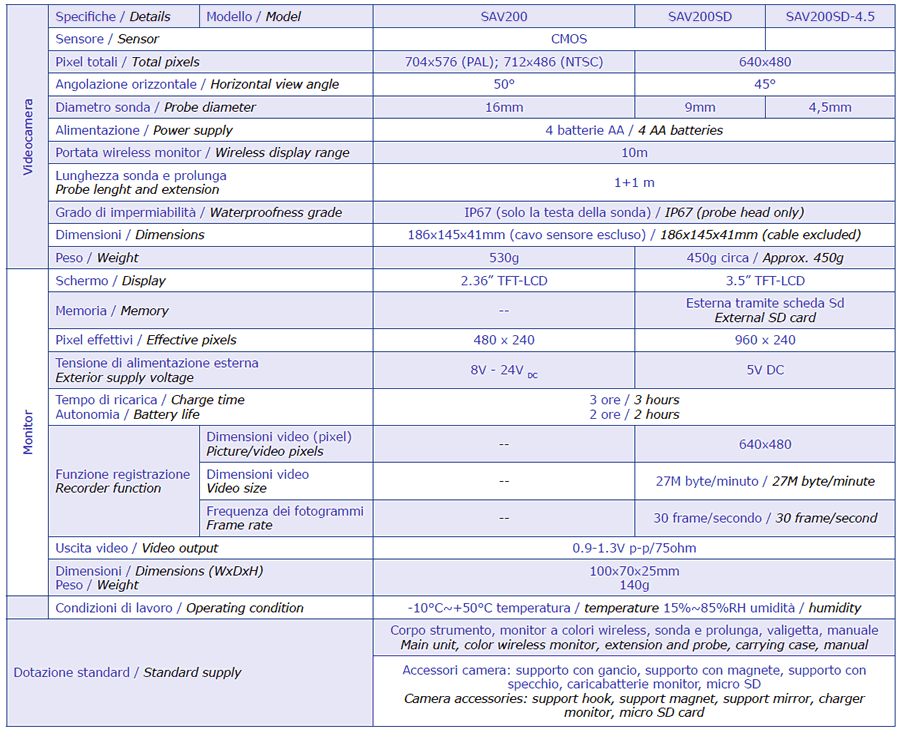Select the 5V DC supply voltage cell
The height and width of the screenshot is (729, 900).
tap(765, 370)
